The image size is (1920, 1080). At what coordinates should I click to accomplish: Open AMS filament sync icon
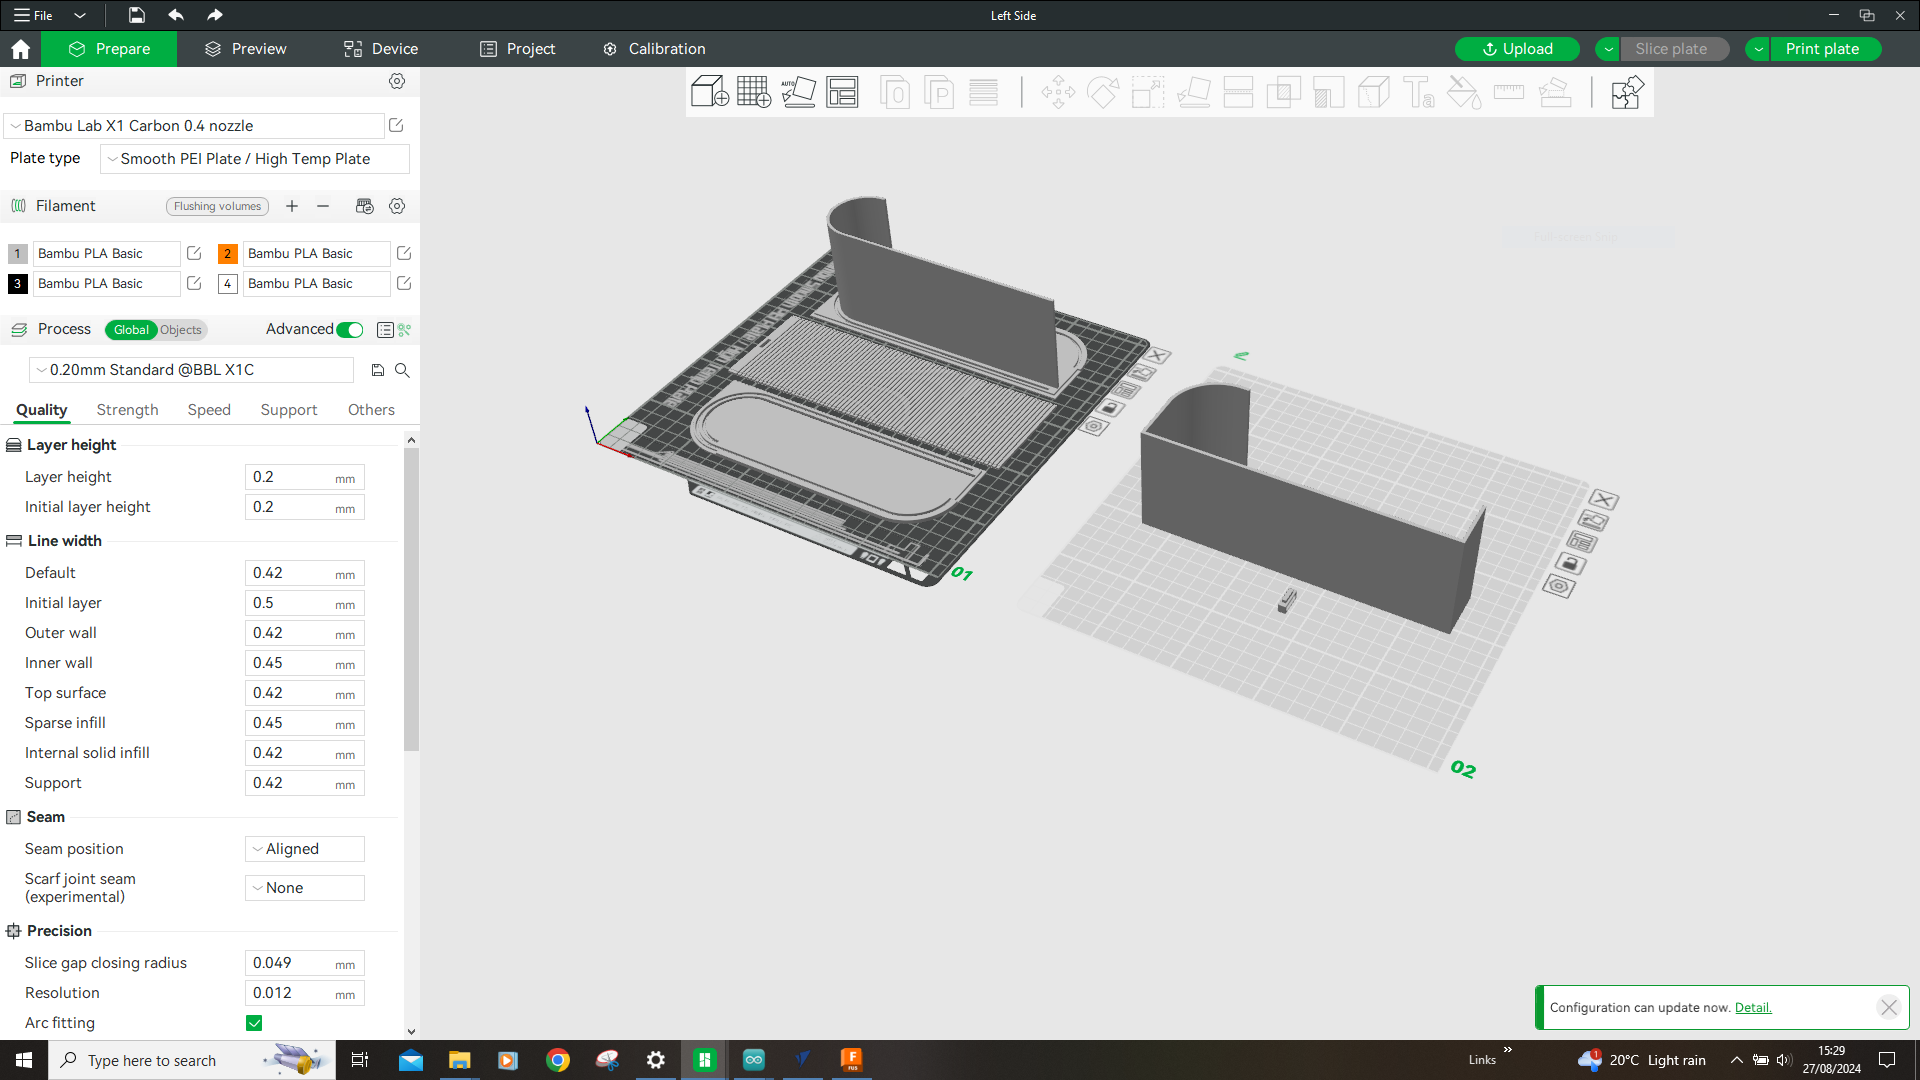(x=364, y=206)
